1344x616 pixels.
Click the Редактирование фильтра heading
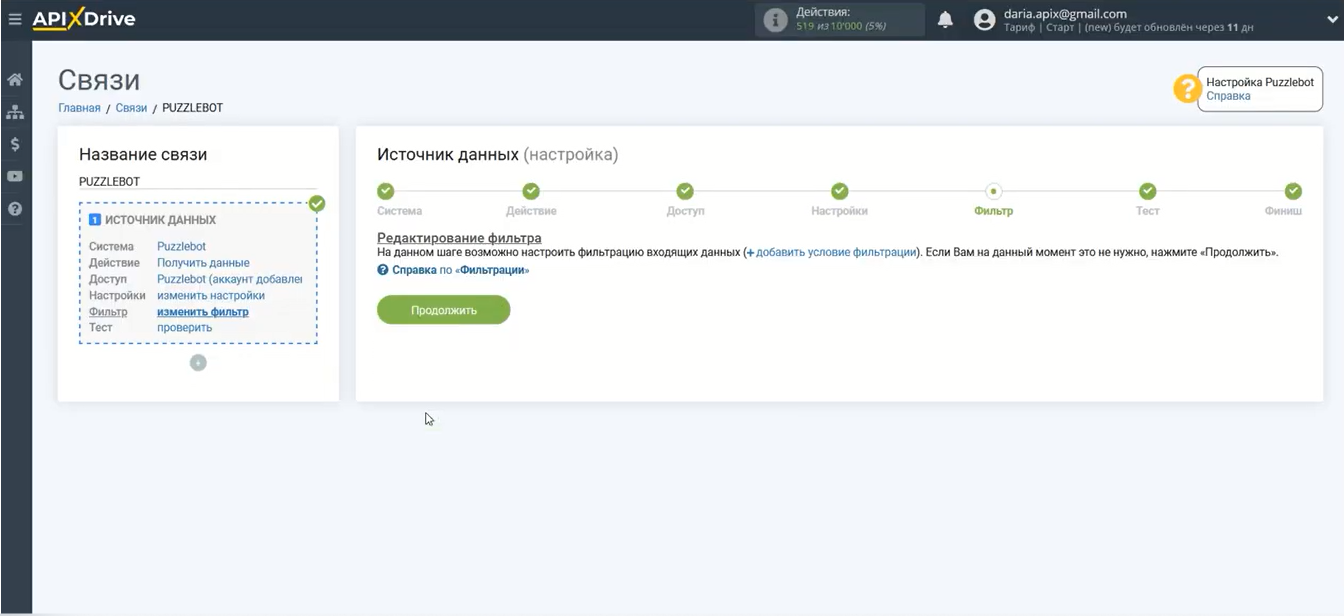(459, 238)
